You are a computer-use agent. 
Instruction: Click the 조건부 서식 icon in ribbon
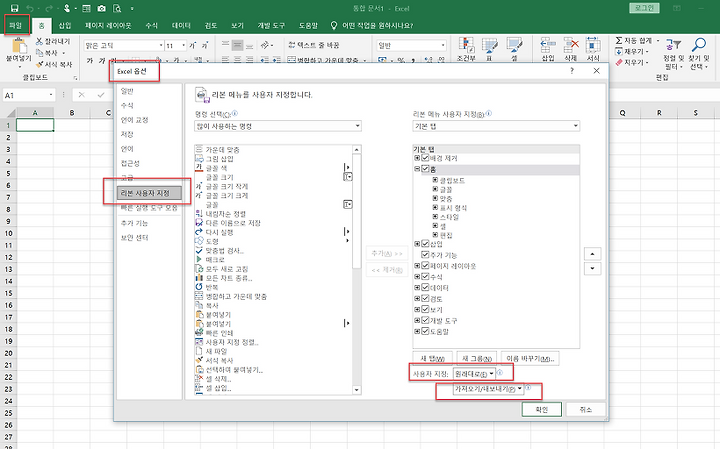(x=466, y=45)
